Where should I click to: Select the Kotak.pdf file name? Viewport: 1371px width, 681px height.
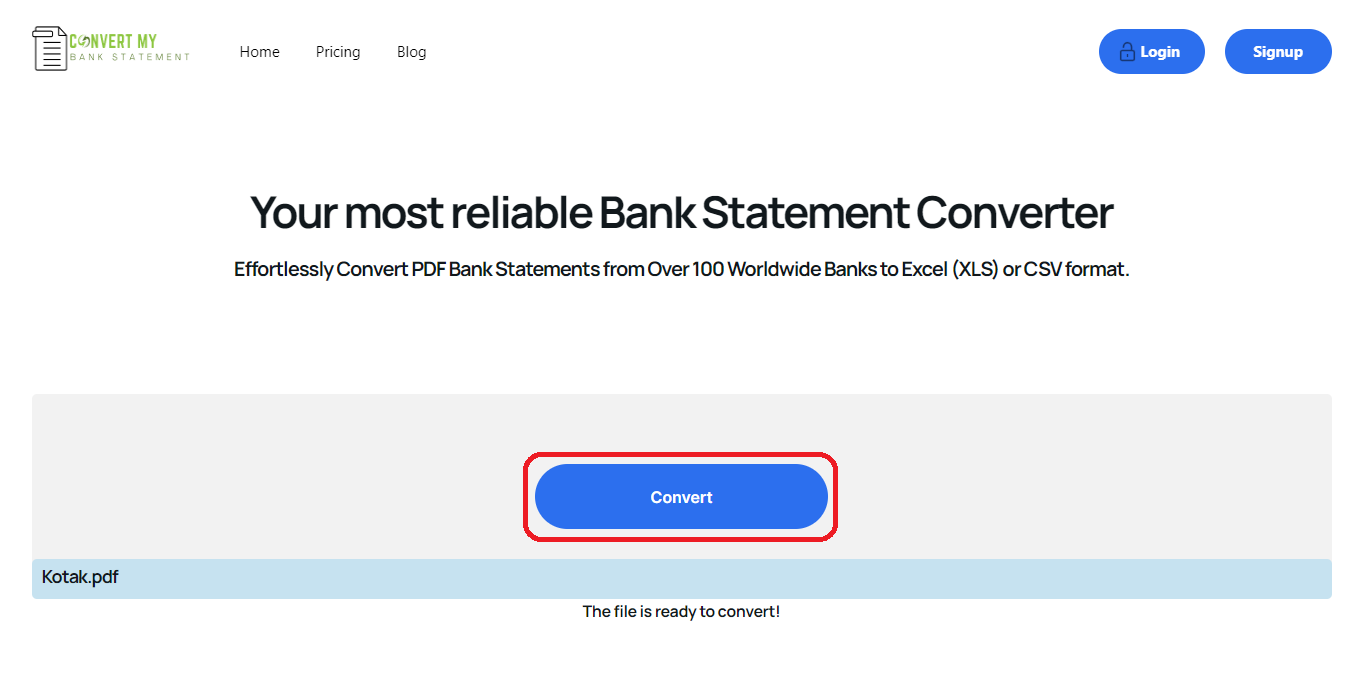click(80, 577)
